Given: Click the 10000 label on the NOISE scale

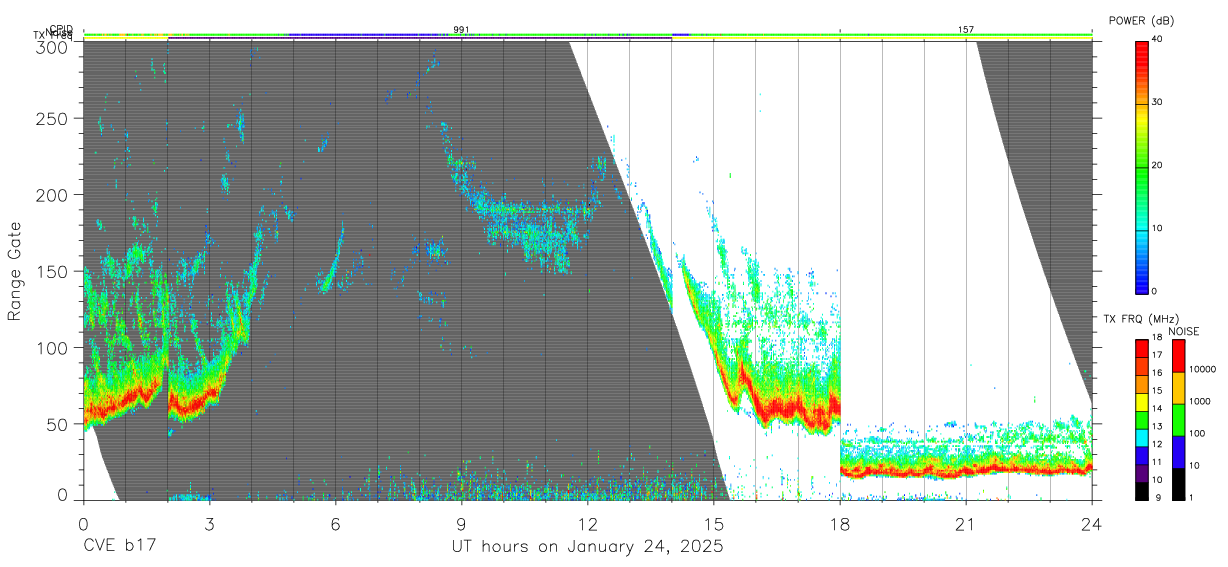Looking at the screenshot, I should [1201, 369].
